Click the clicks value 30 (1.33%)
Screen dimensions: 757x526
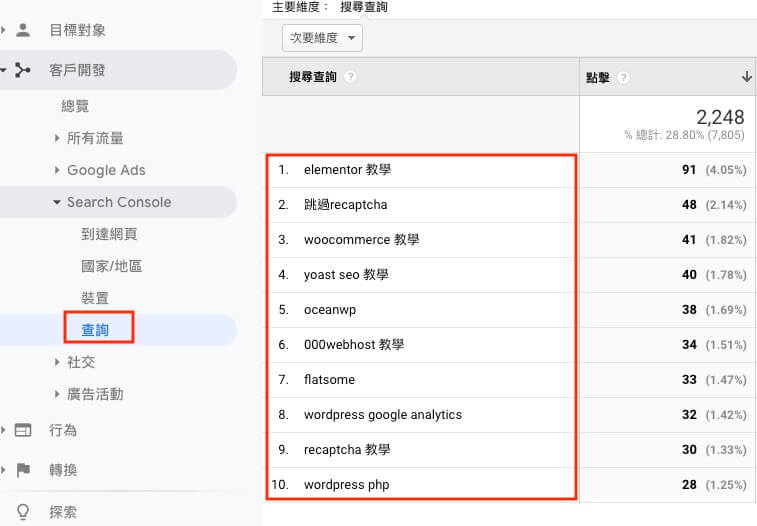(714, 450)
